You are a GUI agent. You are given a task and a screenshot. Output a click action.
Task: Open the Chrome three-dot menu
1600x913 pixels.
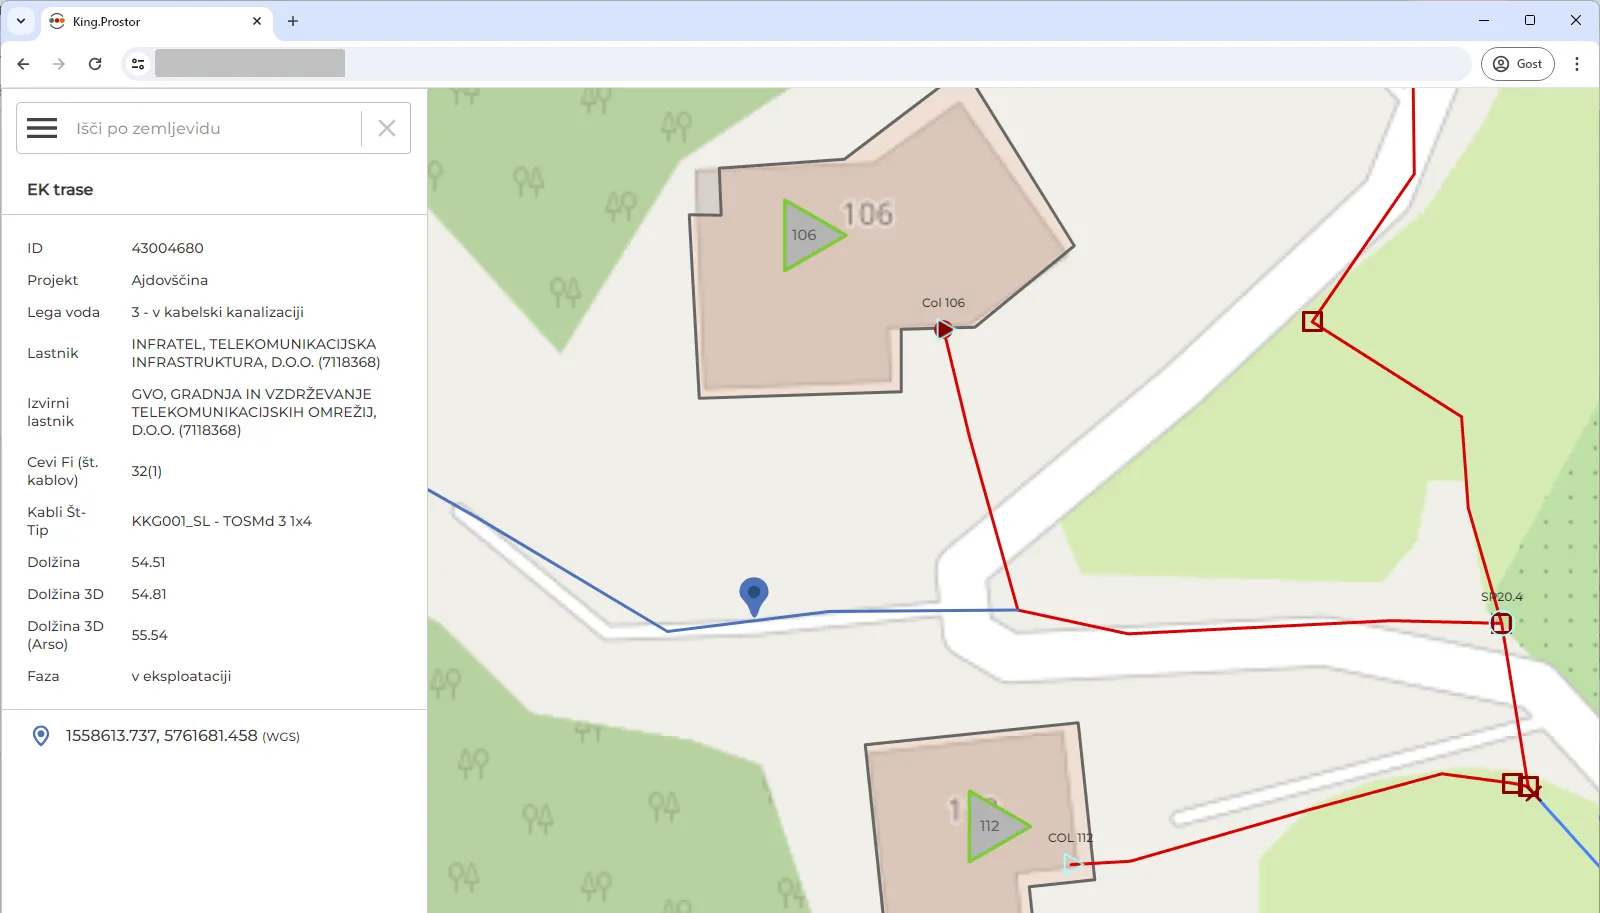pyautogui.click(x=1577, y=64)
